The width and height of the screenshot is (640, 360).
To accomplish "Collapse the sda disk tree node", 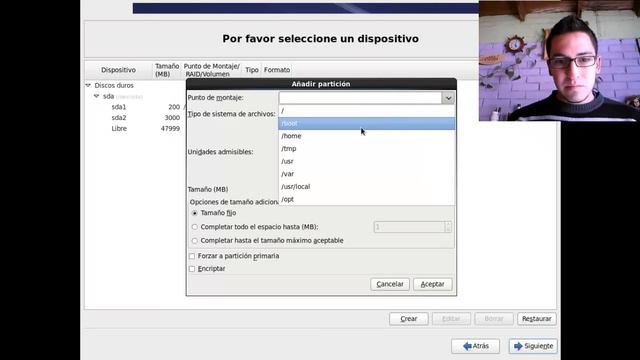I will (x=96, y=96).
